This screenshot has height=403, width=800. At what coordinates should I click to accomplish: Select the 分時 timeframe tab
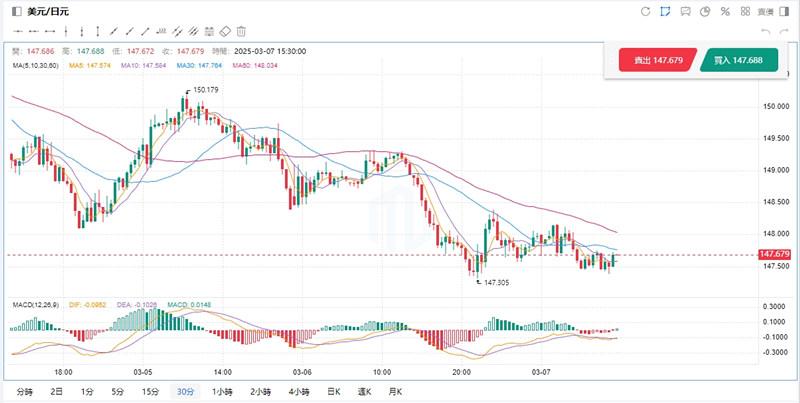(25, 391)
